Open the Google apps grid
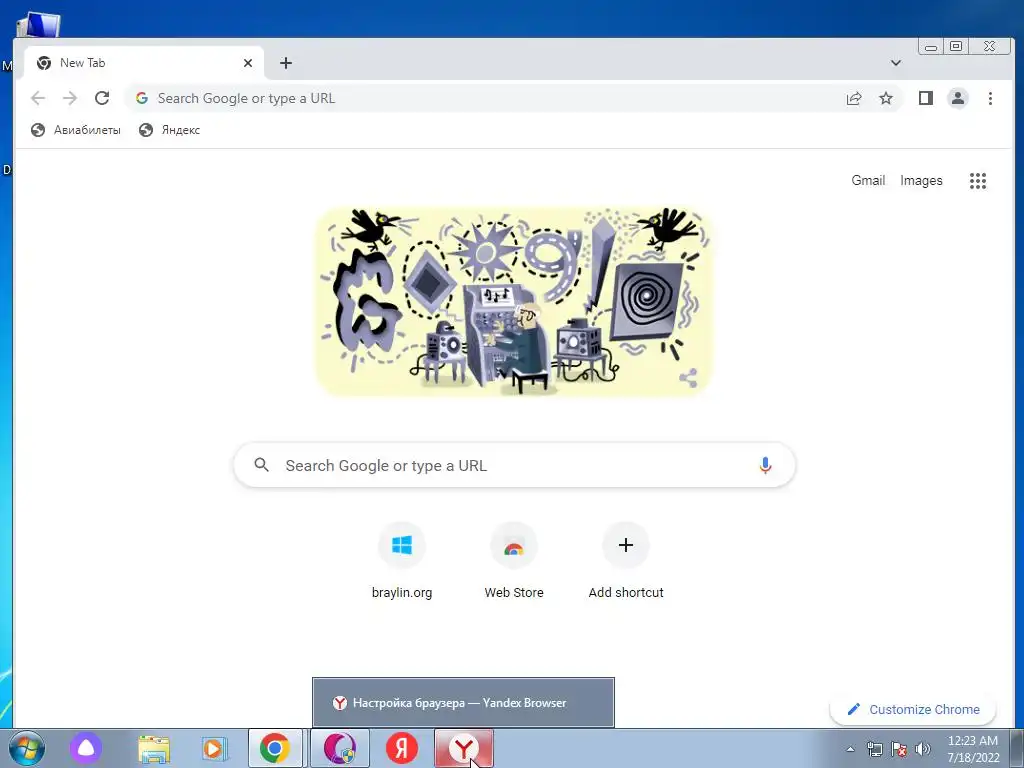Viewport: 1024px width, 768px height. [x=978, y=181]
